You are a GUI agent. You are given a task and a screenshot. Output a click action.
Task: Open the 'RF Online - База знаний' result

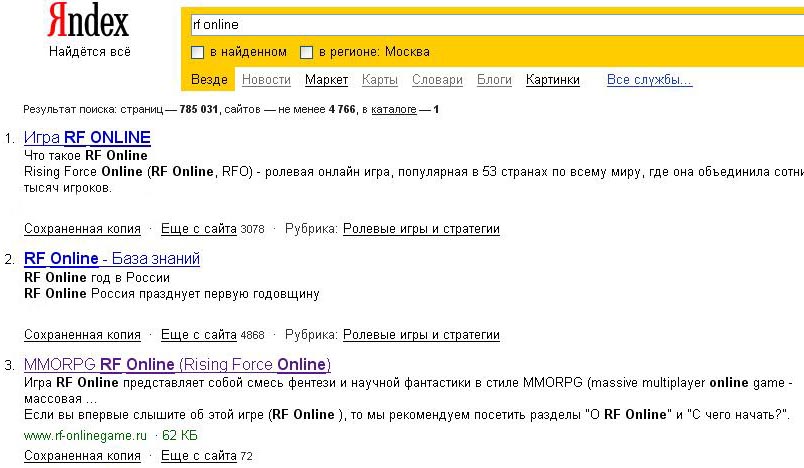coord(112,258)
